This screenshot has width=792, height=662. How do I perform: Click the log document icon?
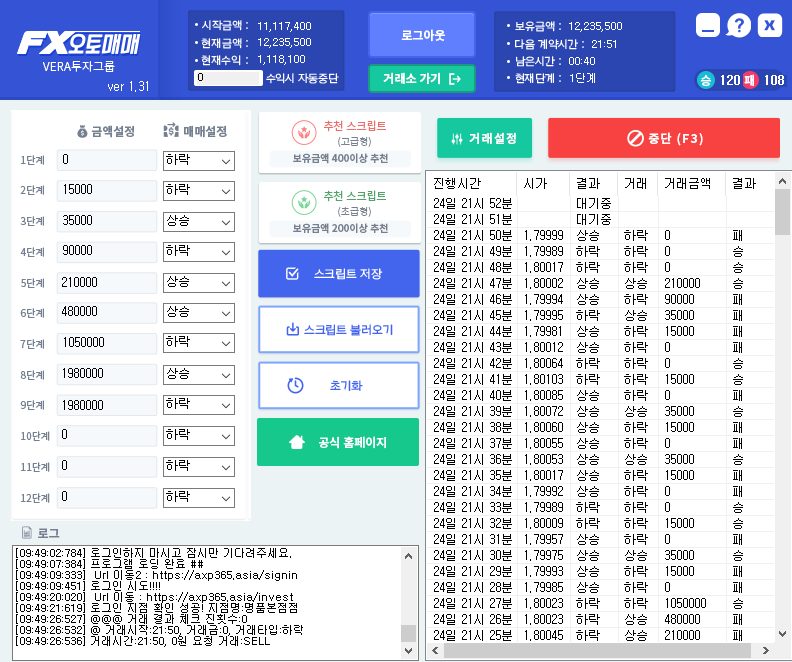[x=27, y=533]
